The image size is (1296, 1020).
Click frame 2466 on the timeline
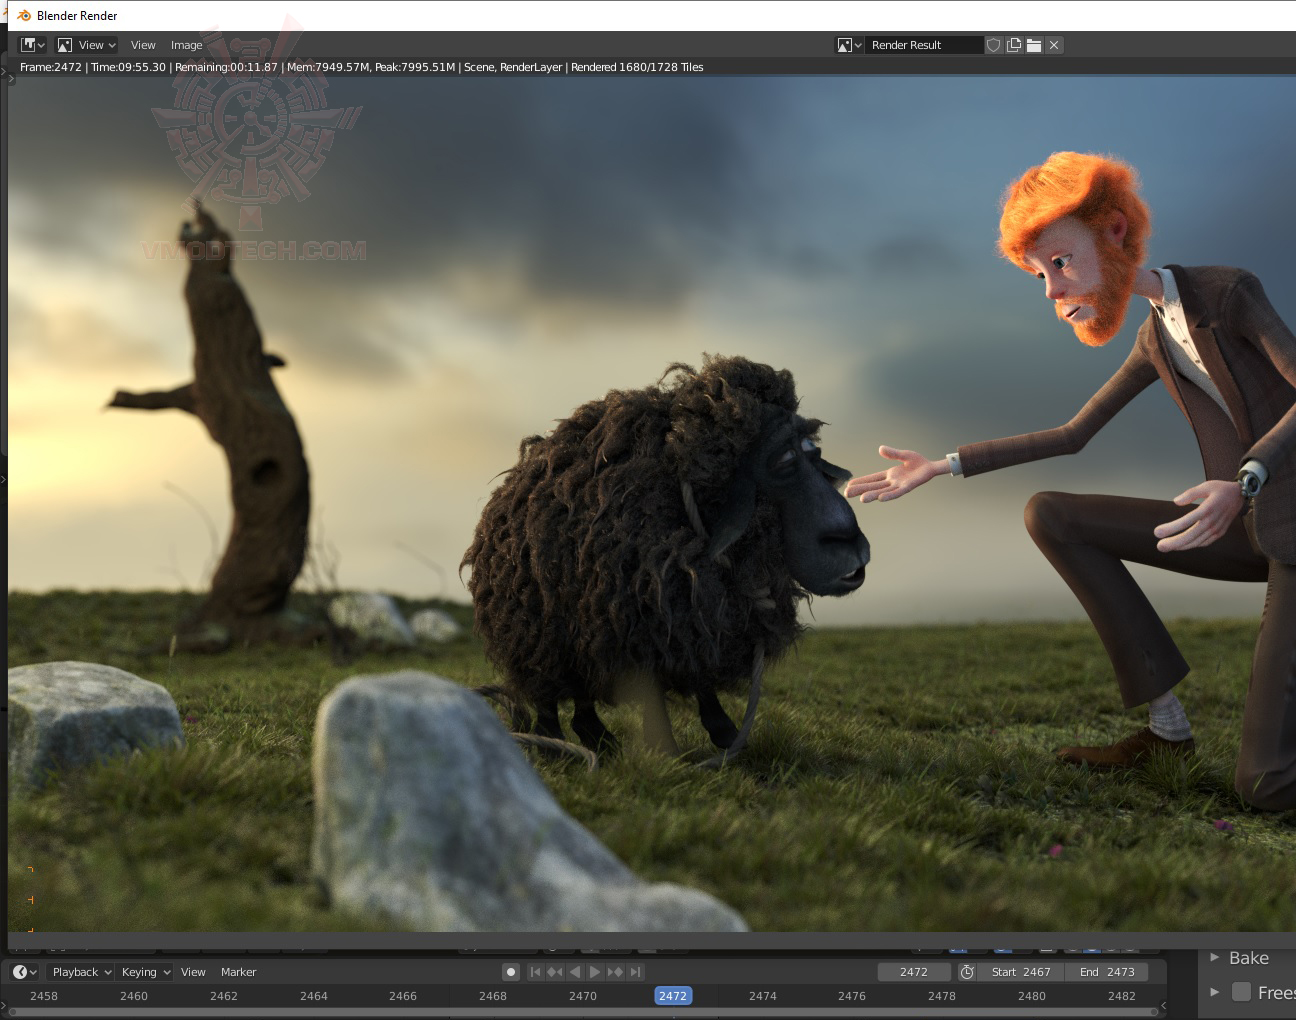(403, 996)
